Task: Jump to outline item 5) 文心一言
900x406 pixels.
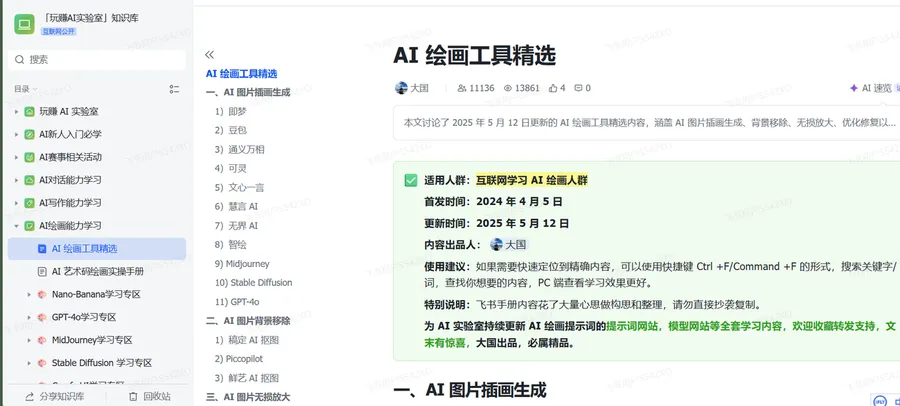Action: (x=240, y=188)
